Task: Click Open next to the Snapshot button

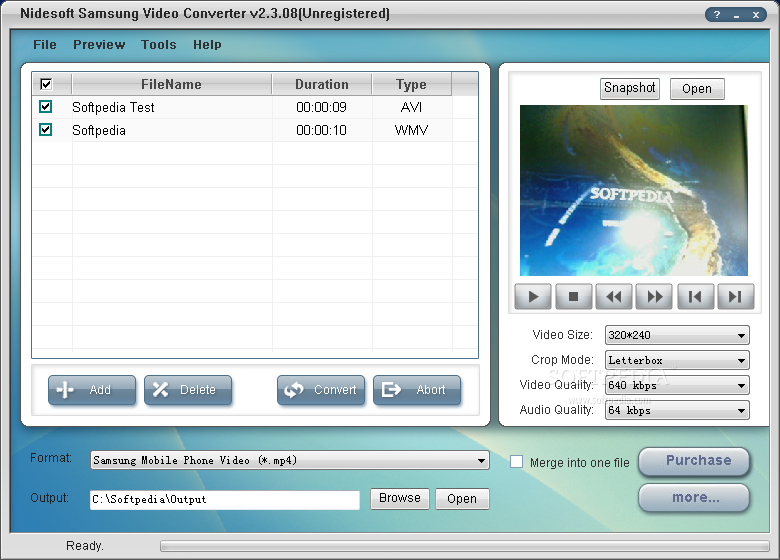Action: pos(697,89)
